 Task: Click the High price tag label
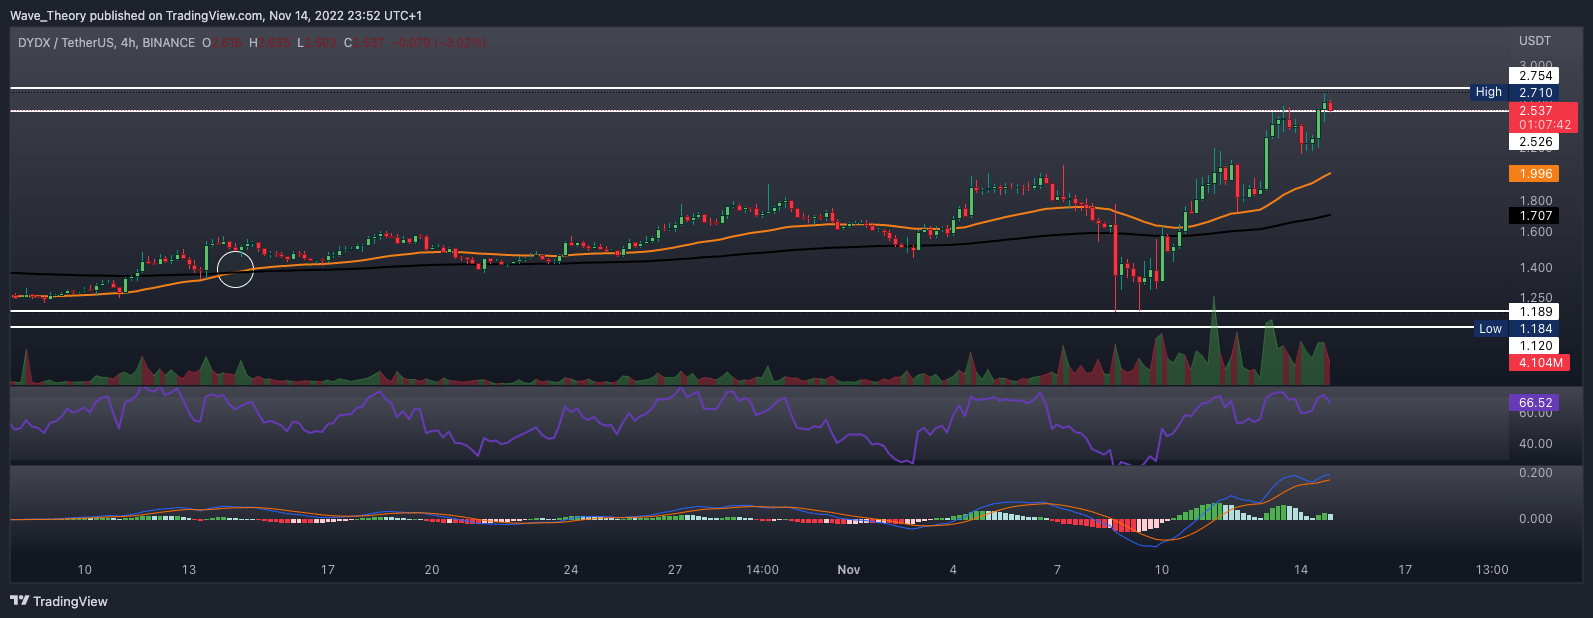pos(1488,92)
